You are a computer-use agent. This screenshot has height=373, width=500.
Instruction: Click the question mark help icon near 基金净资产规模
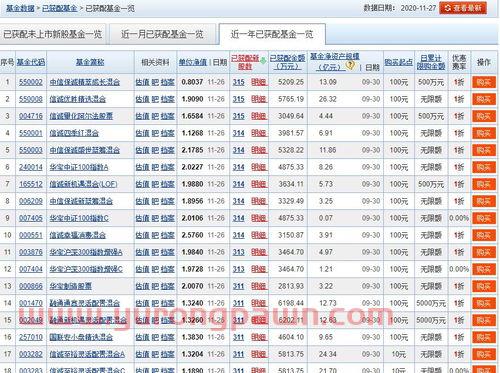click(x=350, y=64)
